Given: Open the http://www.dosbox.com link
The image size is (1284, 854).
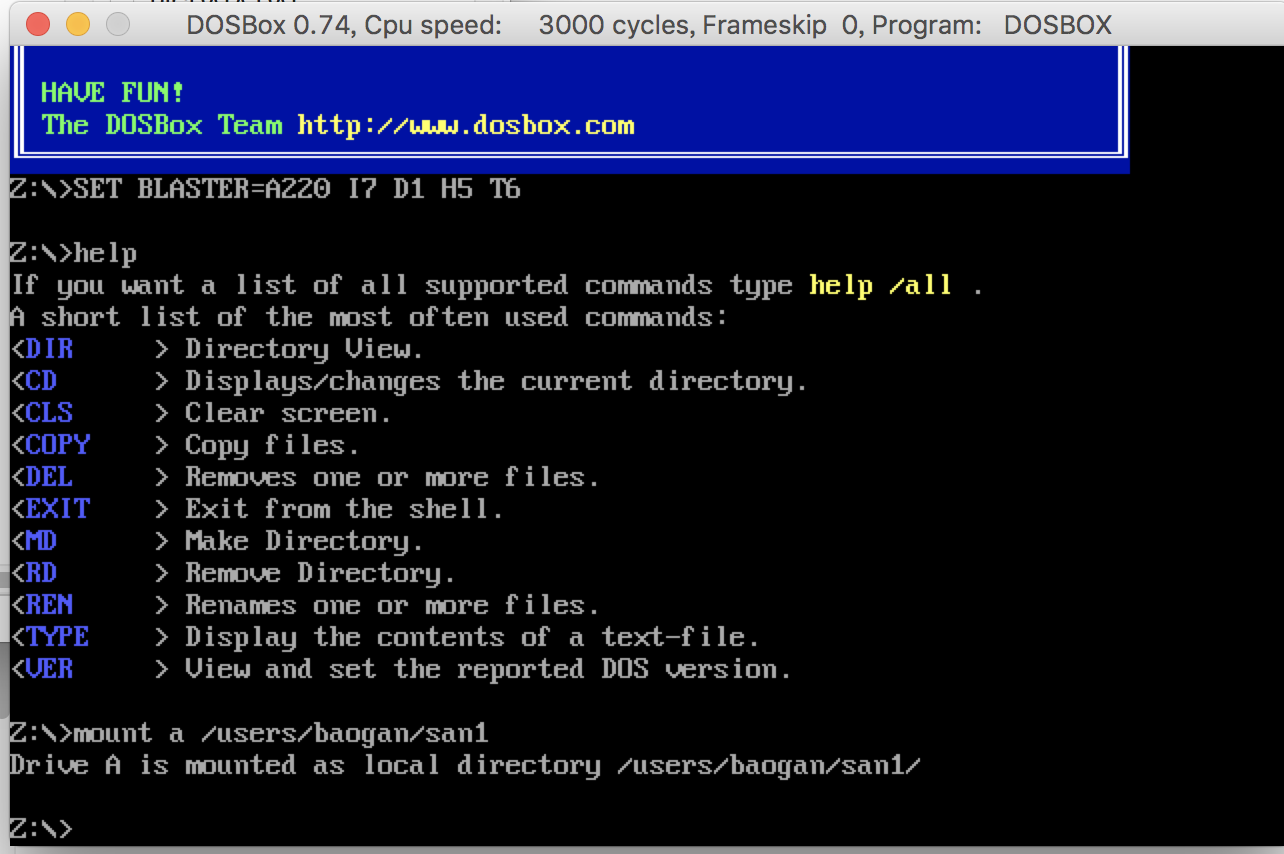Looking at the screenshot, I should pyautogui.click(x=466, y=126).
